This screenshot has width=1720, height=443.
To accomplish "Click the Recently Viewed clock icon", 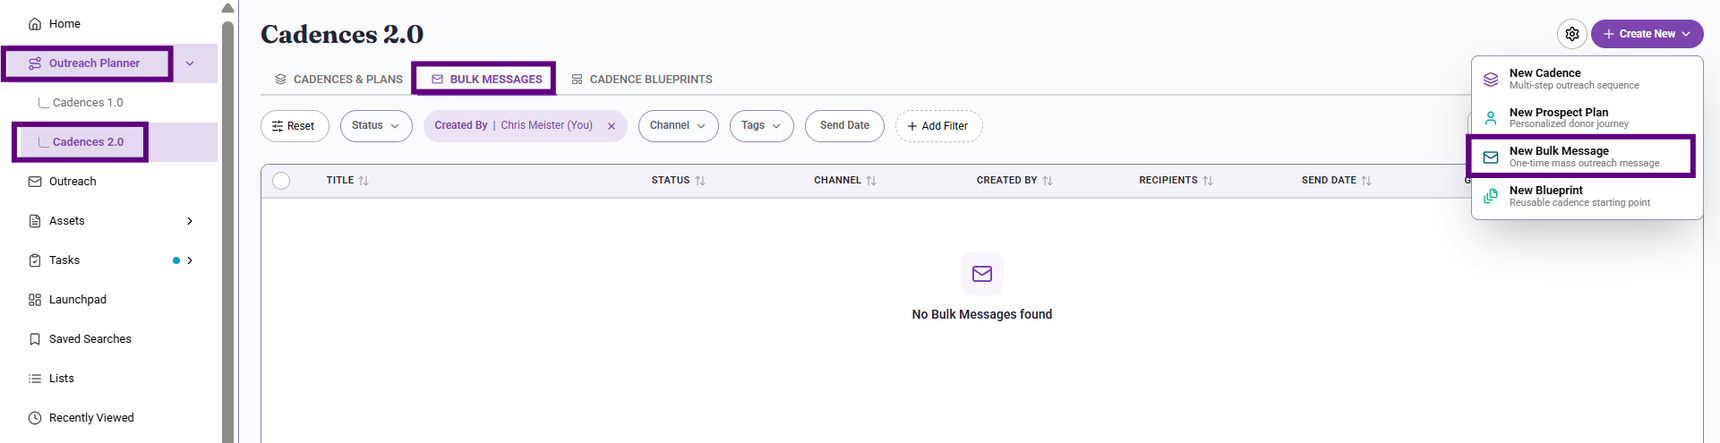I will (35, 418).
